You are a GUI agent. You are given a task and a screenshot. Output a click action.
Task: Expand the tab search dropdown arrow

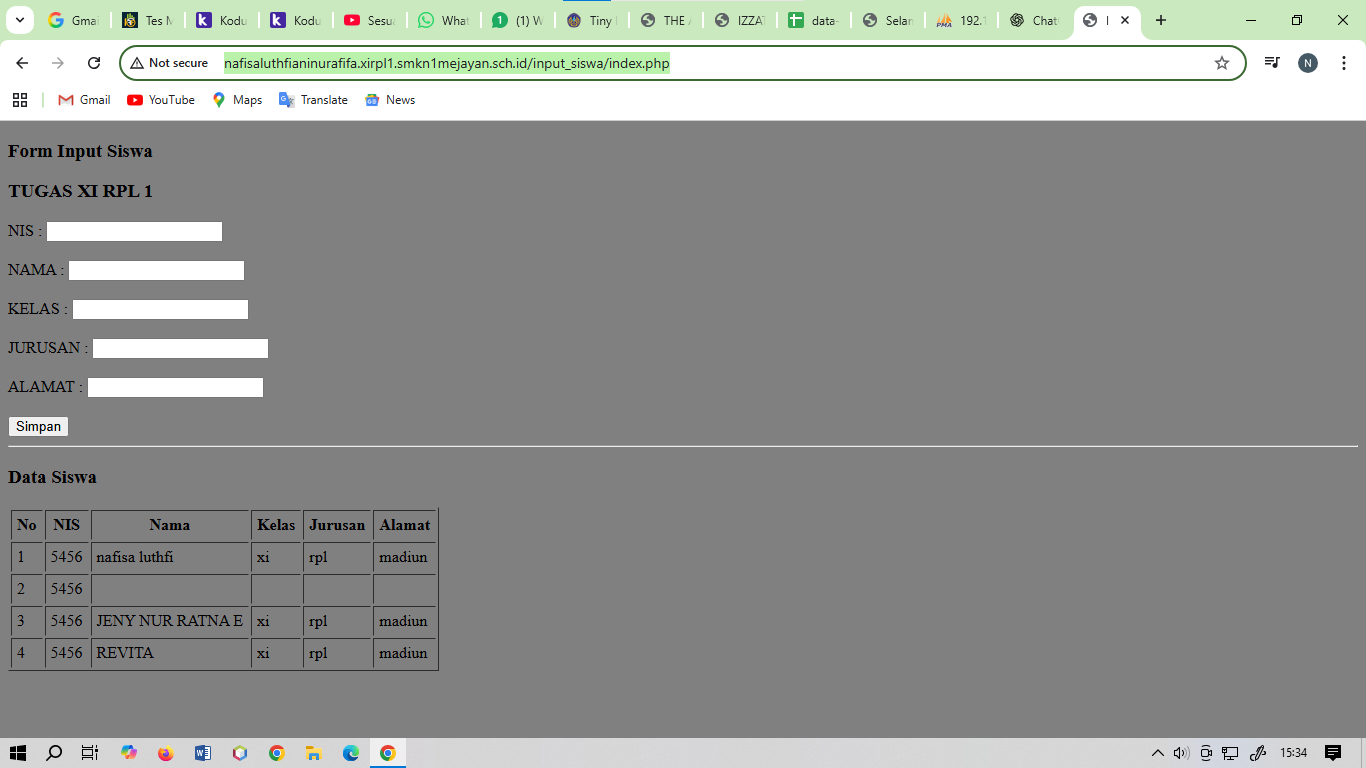(19, 20)
